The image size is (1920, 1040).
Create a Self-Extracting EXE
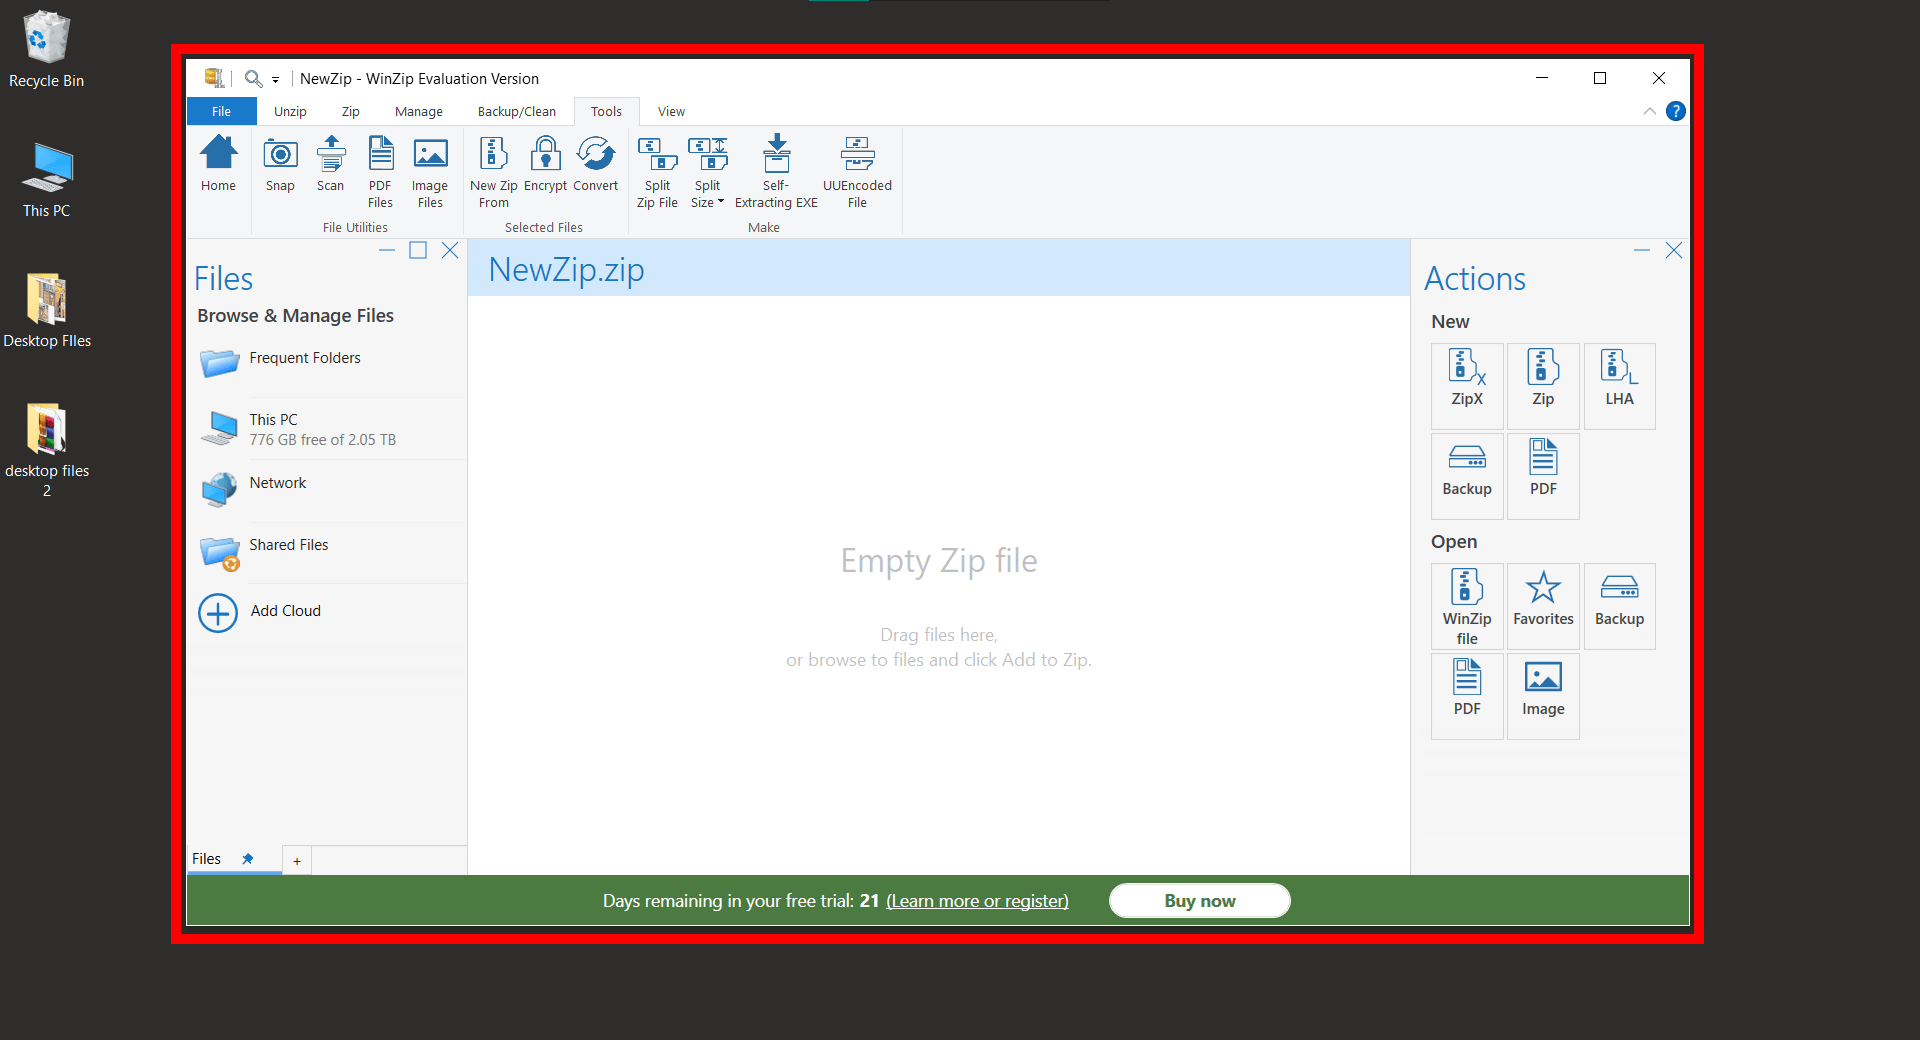(x=776, y=170)
